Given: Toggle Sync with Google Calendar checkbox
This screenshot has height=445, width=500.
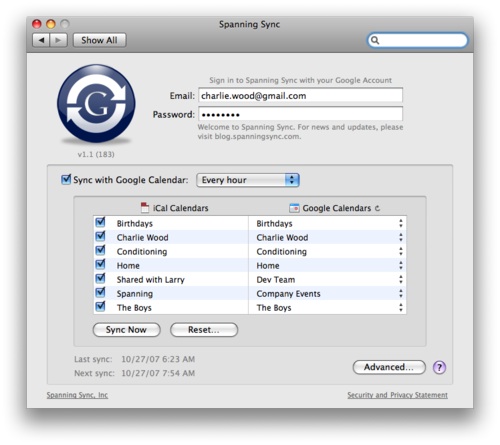Looking at the screenshot, I should (x=66, y=179).
